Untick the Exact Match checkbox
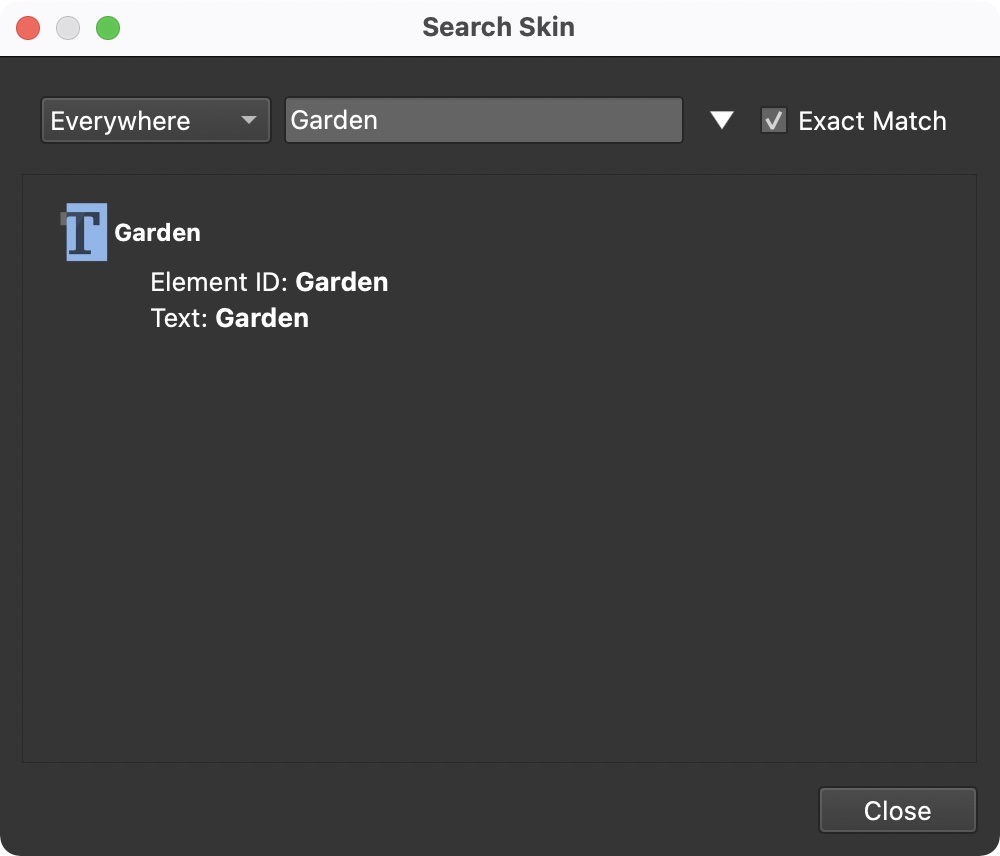Image resolution: width=1000 pixels, height=856 pixels. pos(773,121)
